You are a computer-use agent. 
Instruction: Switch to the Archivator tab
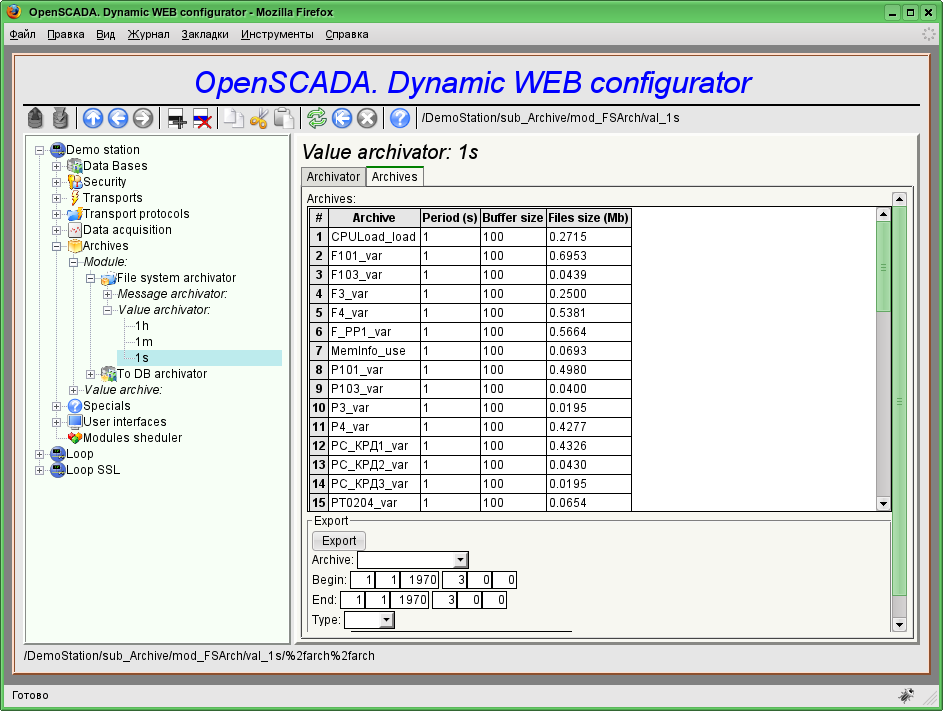(333, 177)
